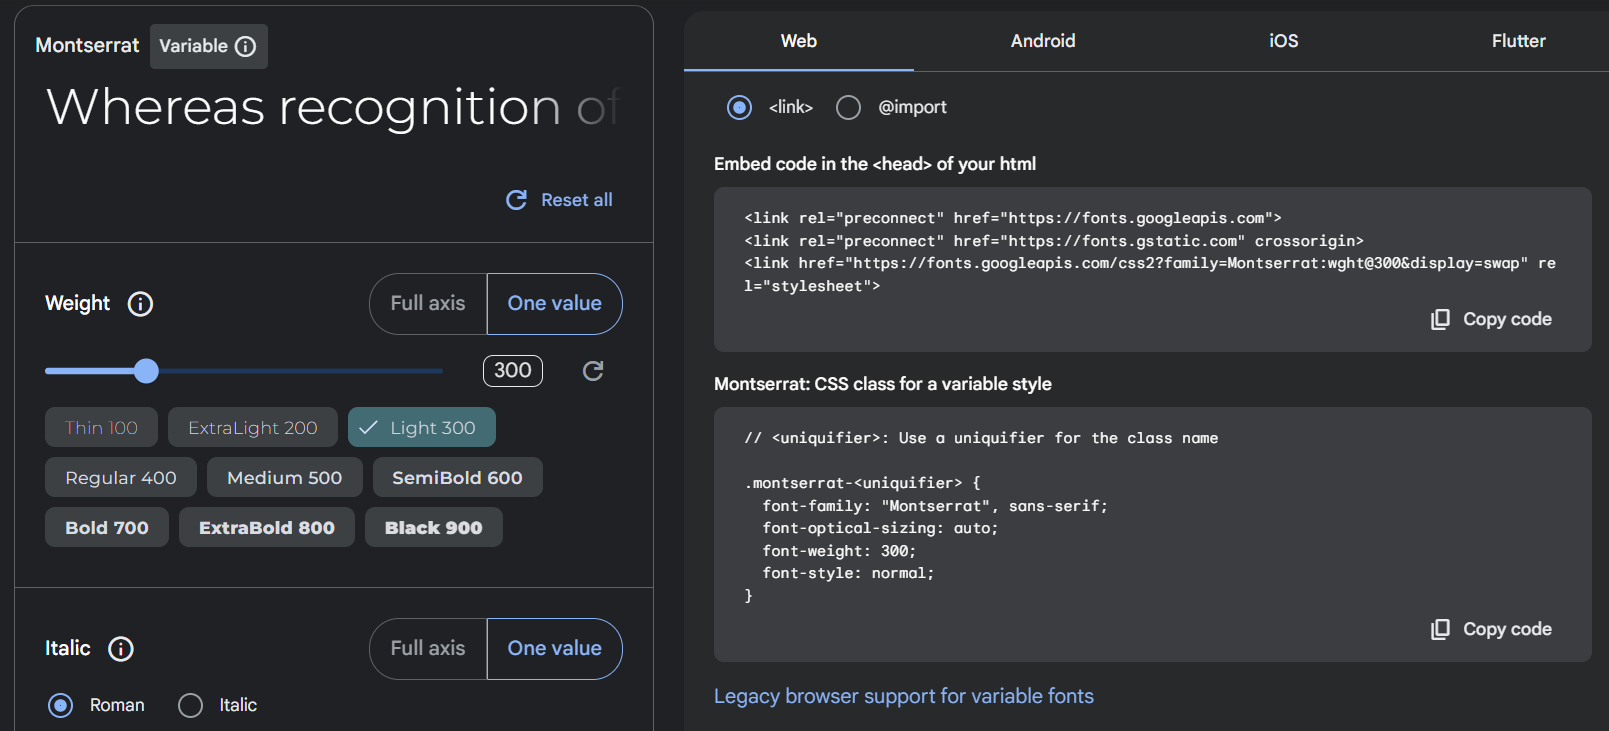
Task: Select Black 900 weight
Action: [x=434, y=528]
